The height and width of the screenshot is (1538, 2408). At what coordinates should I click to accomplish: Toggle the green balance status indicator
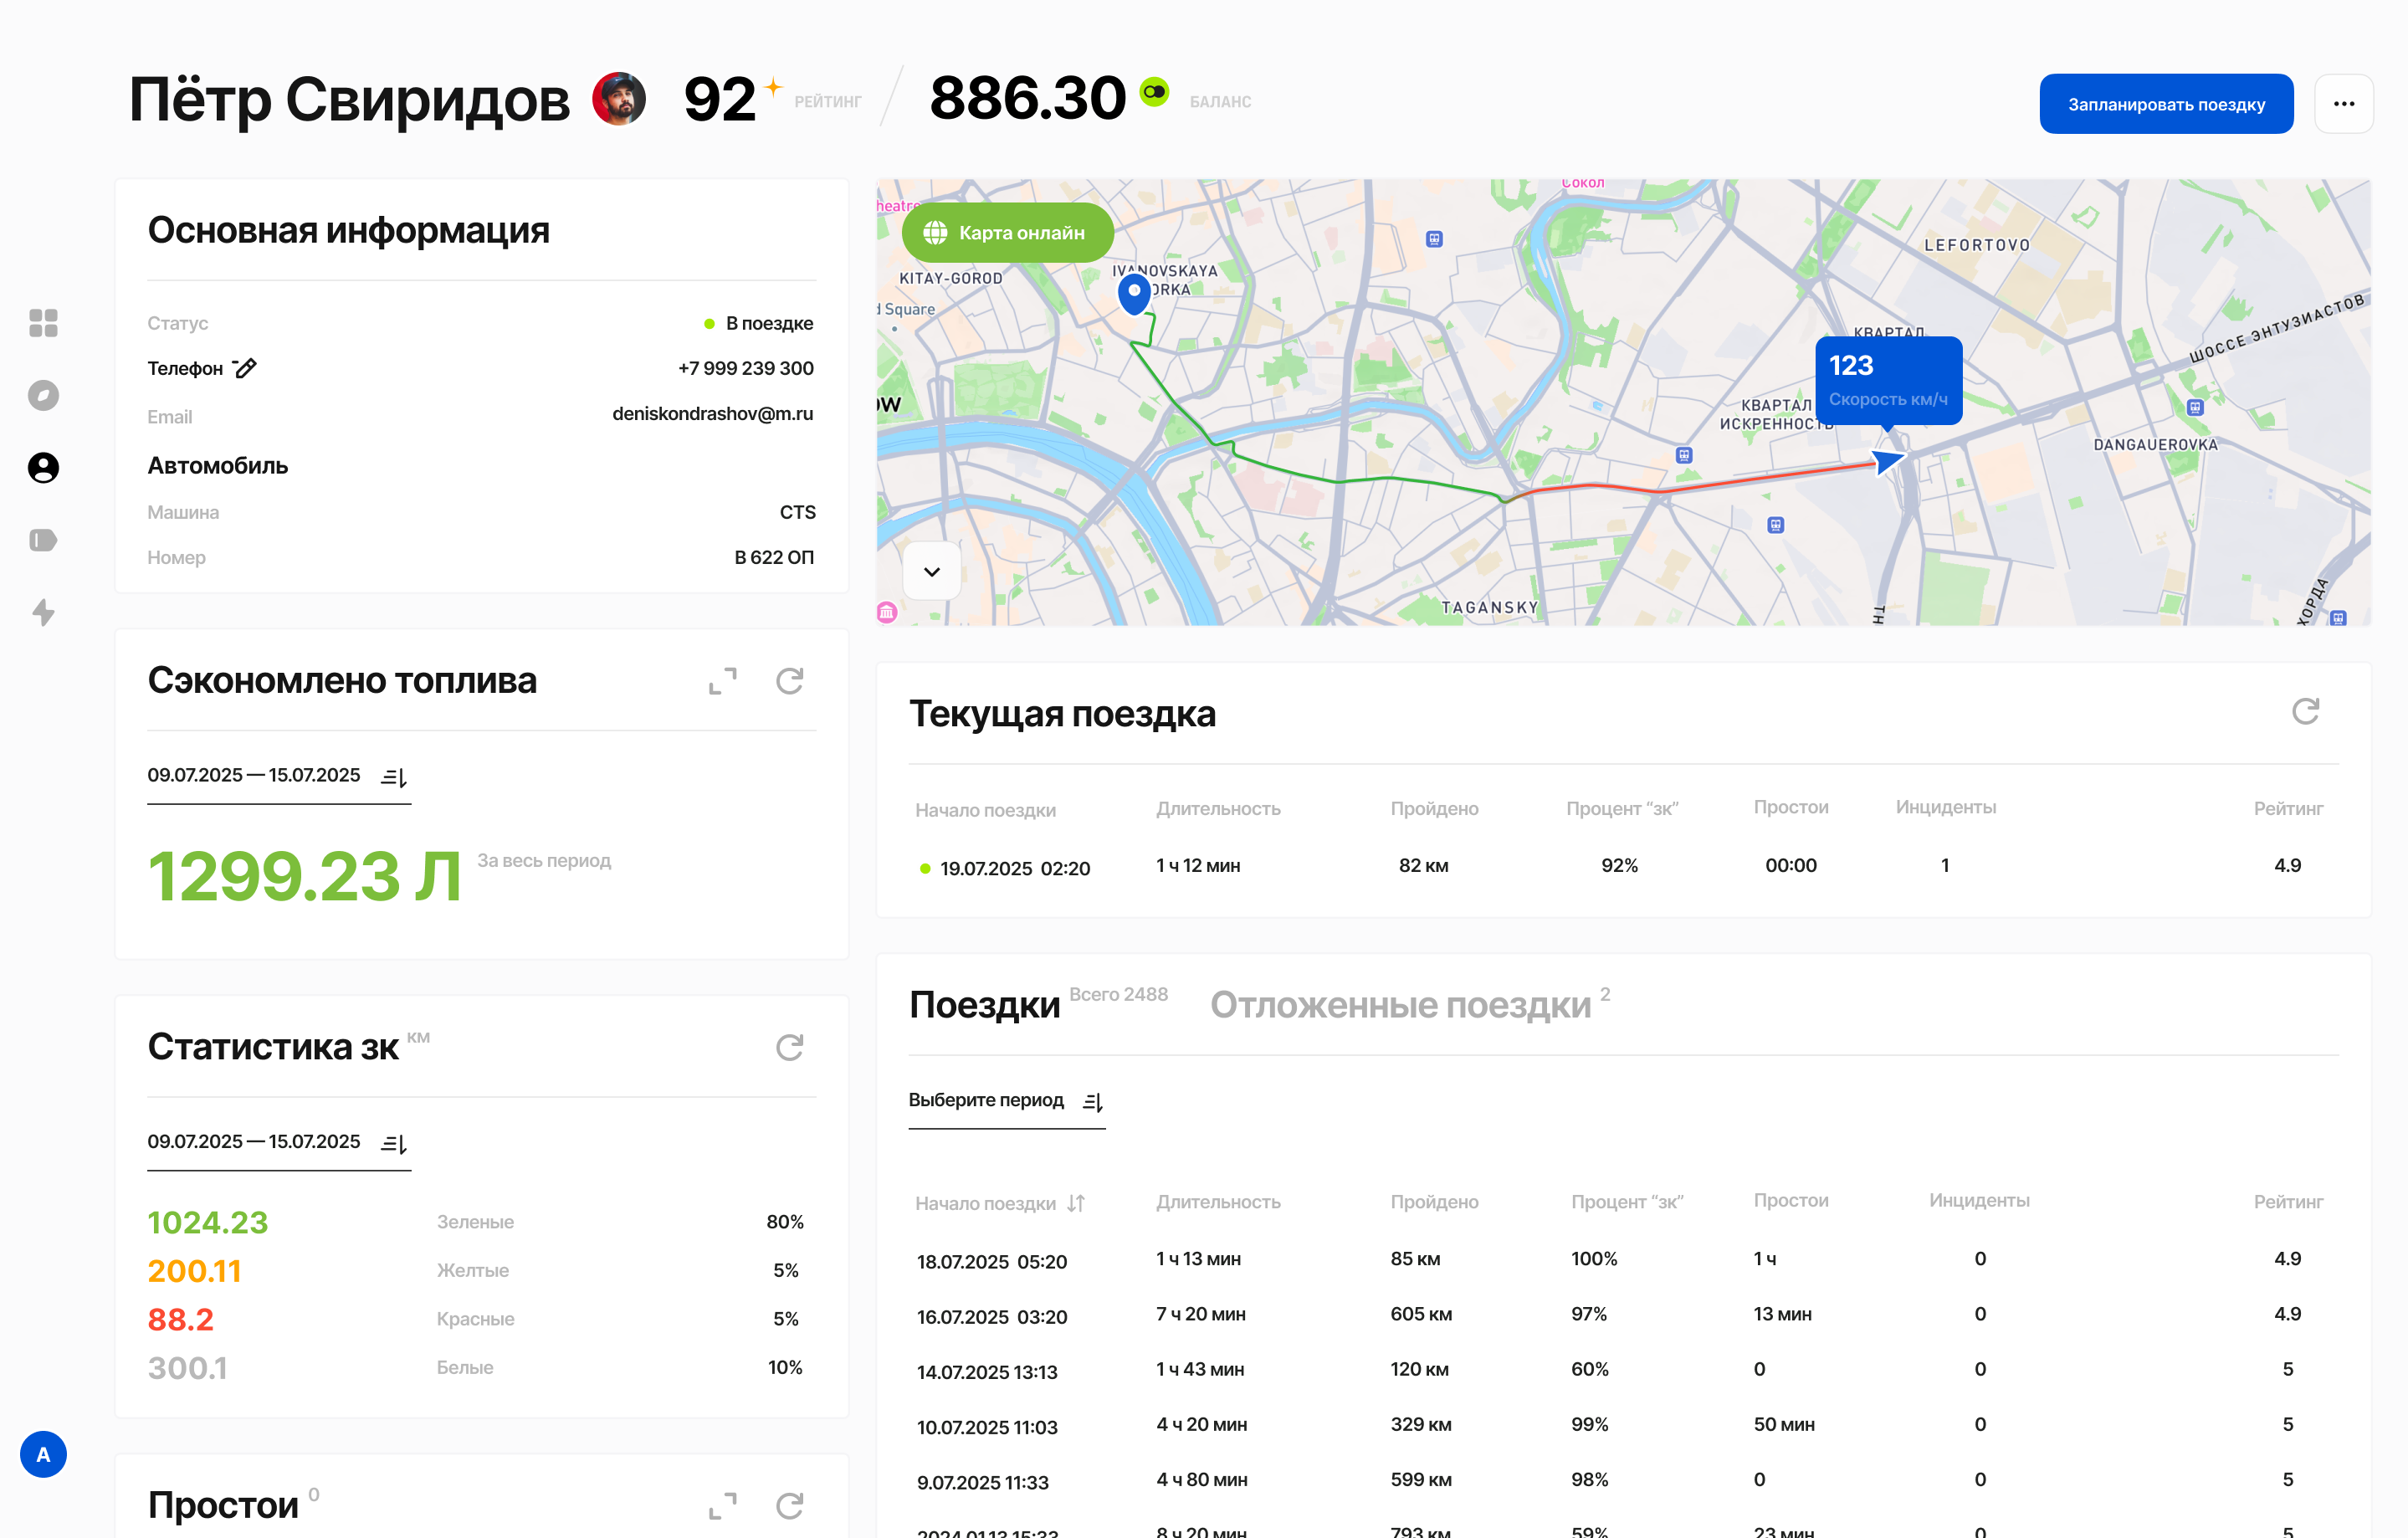[x=1154, y=92]
